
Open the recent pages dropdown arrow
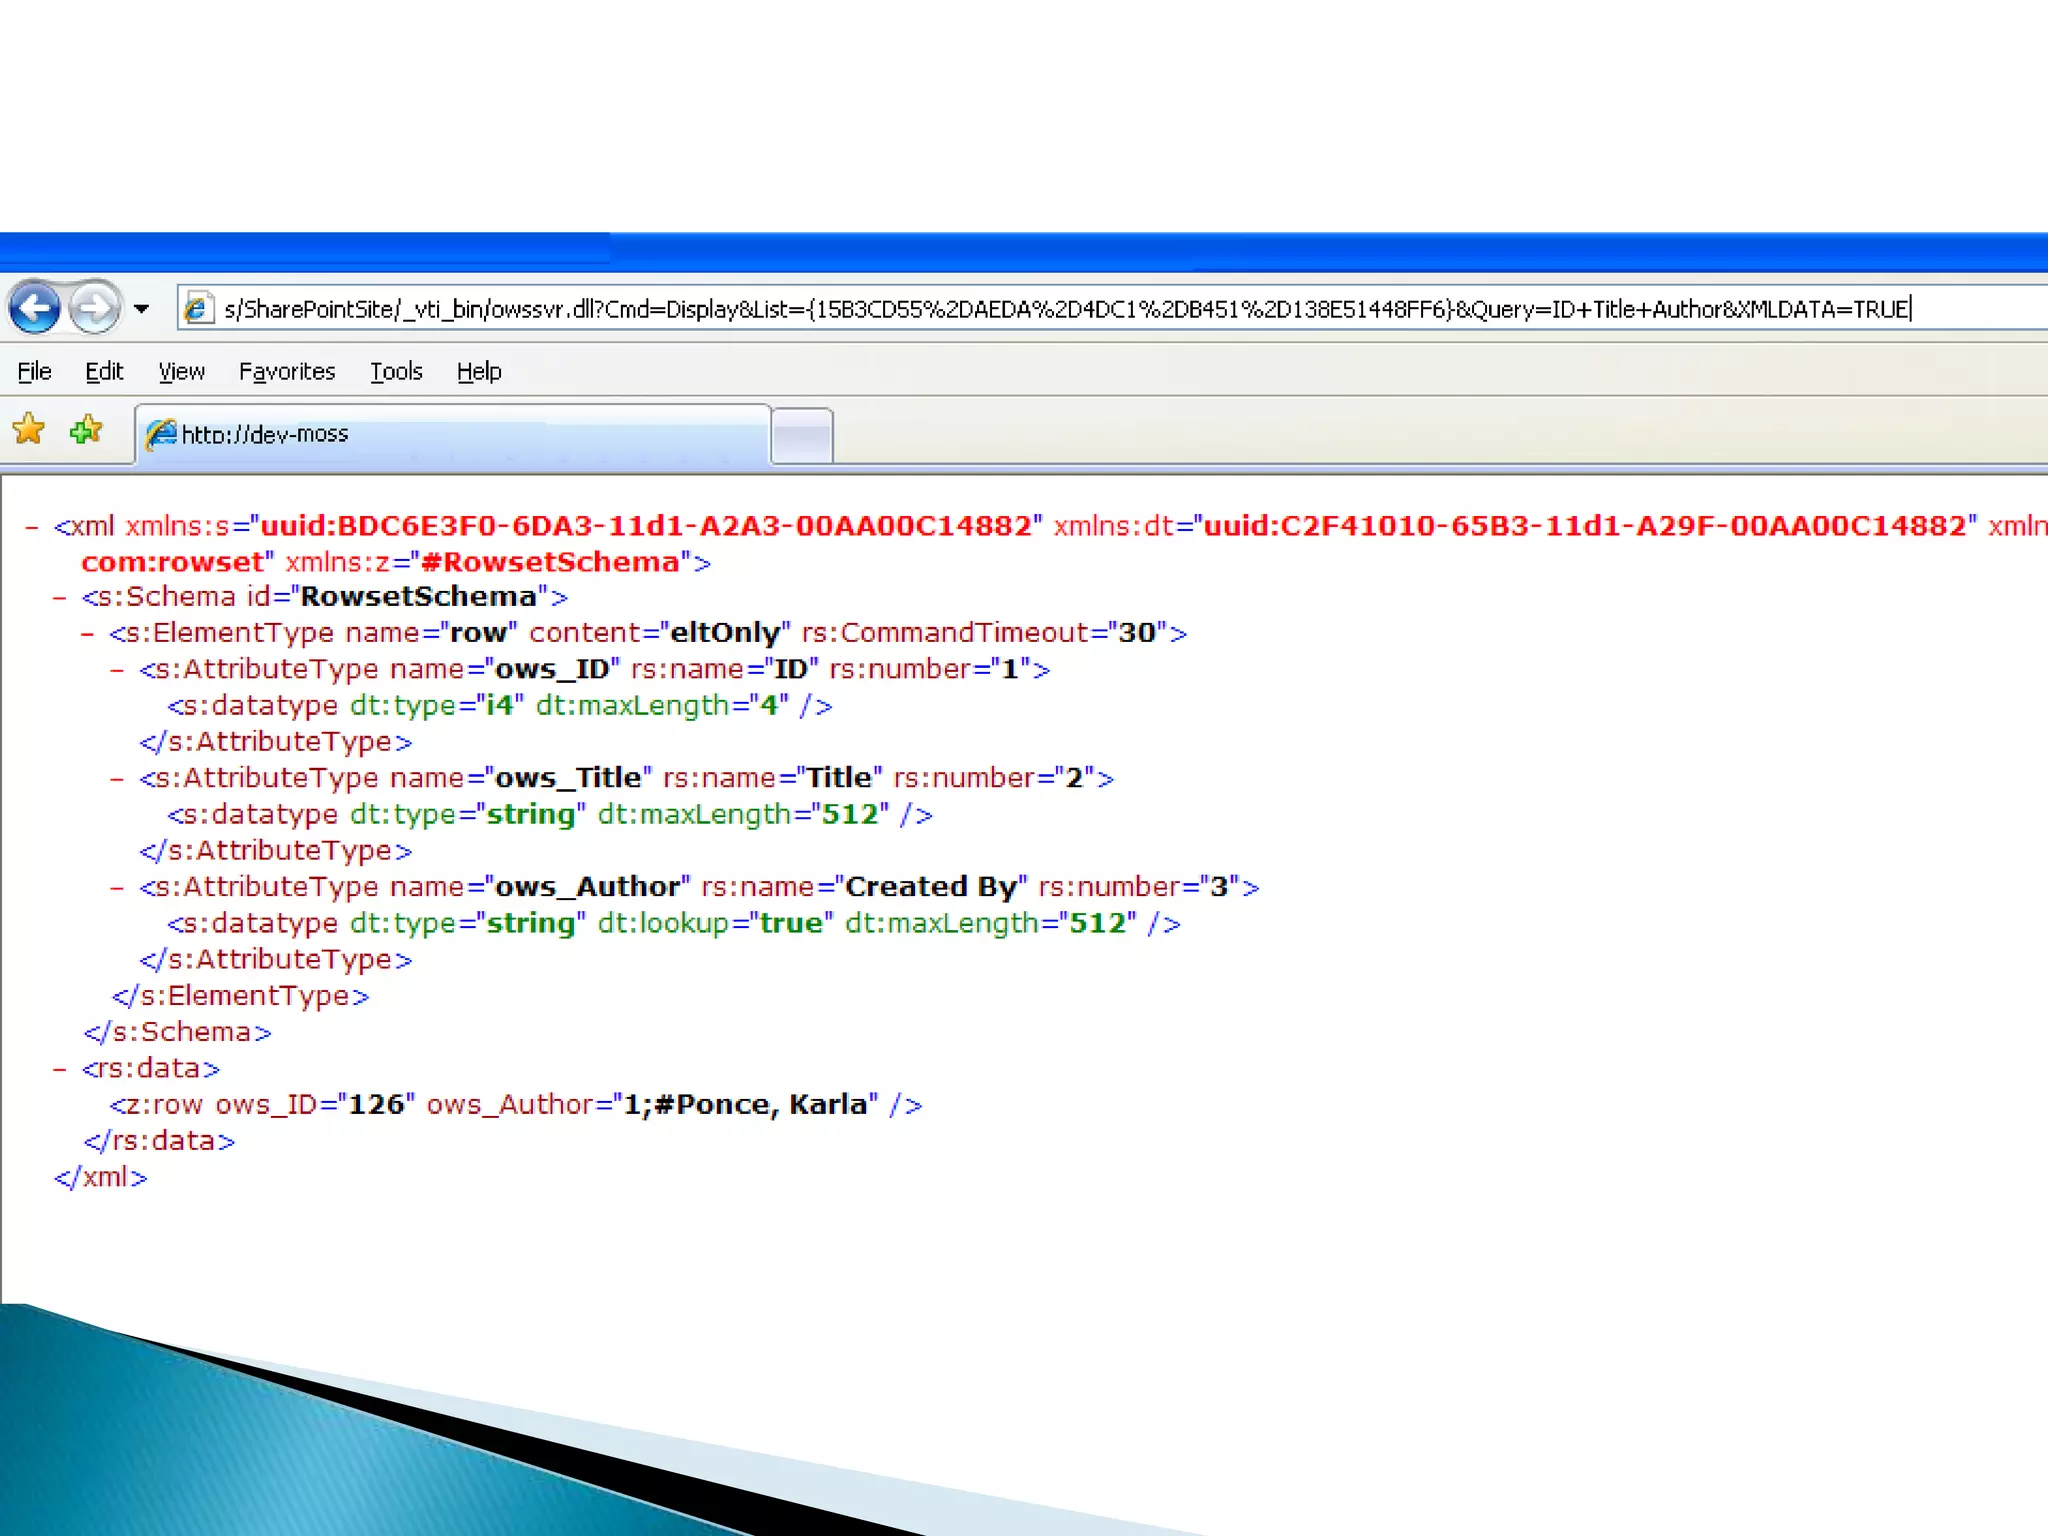point(142,309)
